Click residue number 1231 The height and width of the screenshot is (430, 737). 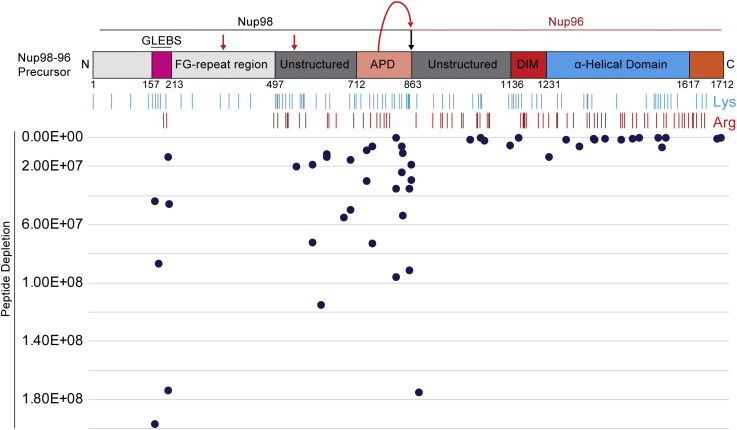(x=549, y=85)
